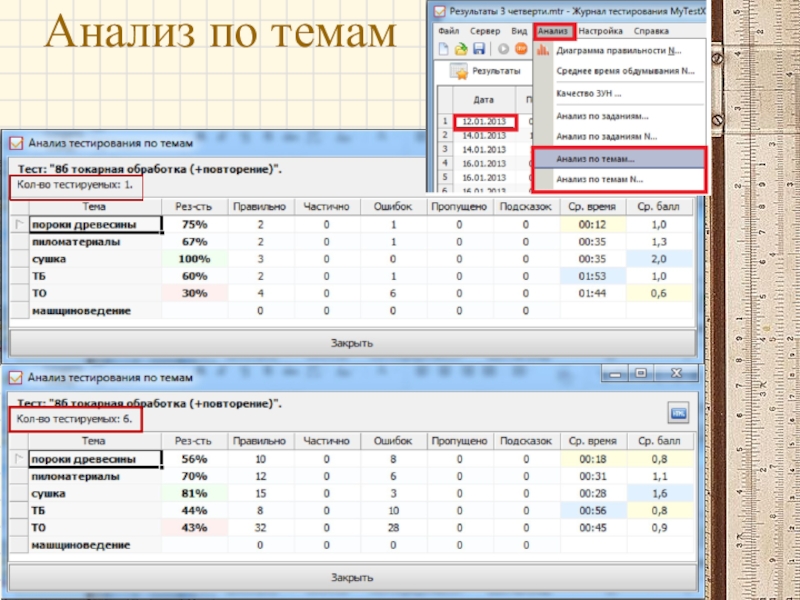Image resolution: width=800 pixels, height=600 pixels.
Task: Click the New file toolbar icon
Action: [445, 49]
